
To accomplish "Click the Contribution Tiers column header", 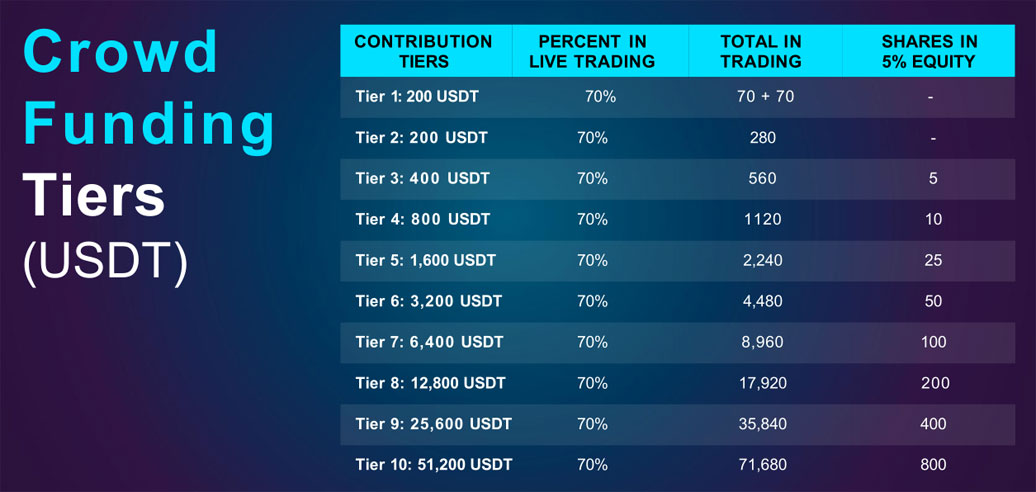I will pyautogui.click(x=423, y=52).
